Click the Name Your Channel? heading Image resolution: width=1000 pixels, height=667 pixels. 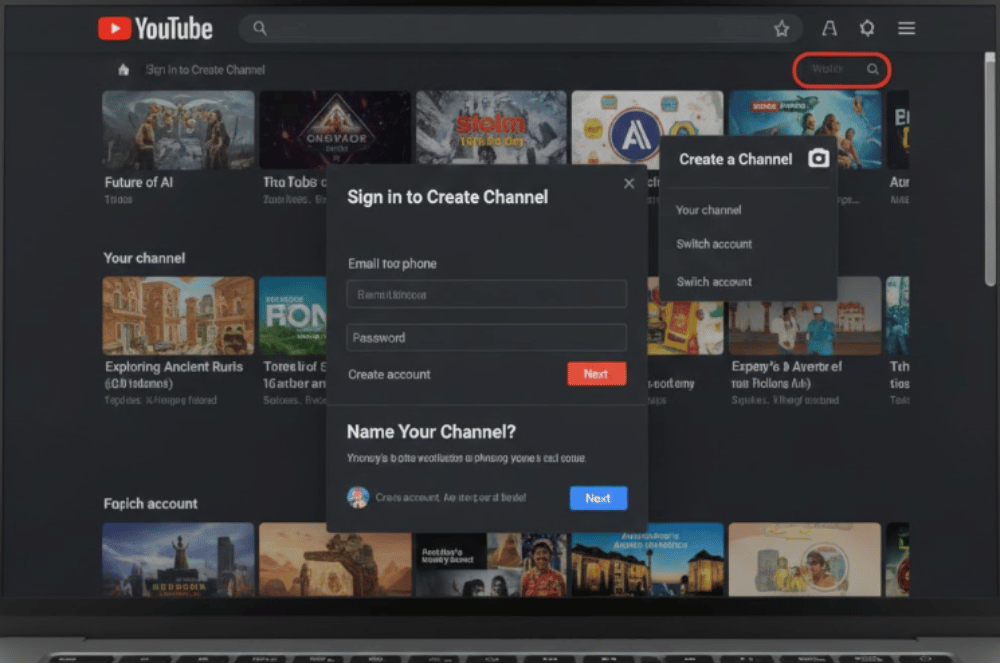pyautogui.click(x=431, y=432)
